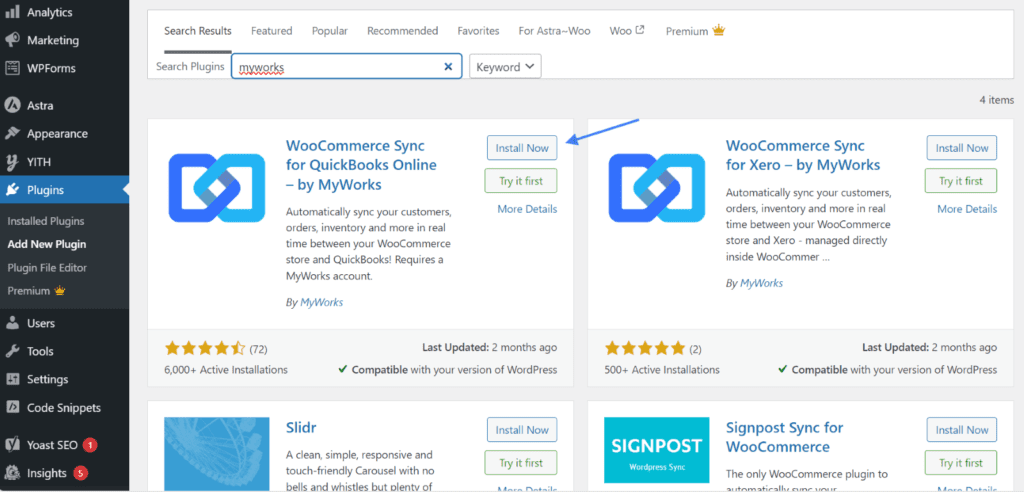Switch to the Featured tab
The width and height of the screenshot is (1024, 492).
[x=272, y=31]
